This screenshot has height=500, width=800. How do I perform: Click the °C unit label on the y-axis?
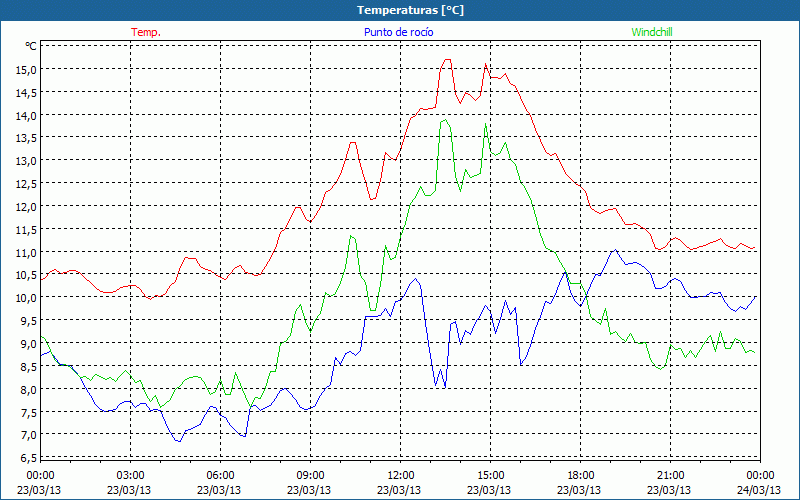(x=31, y=46)
